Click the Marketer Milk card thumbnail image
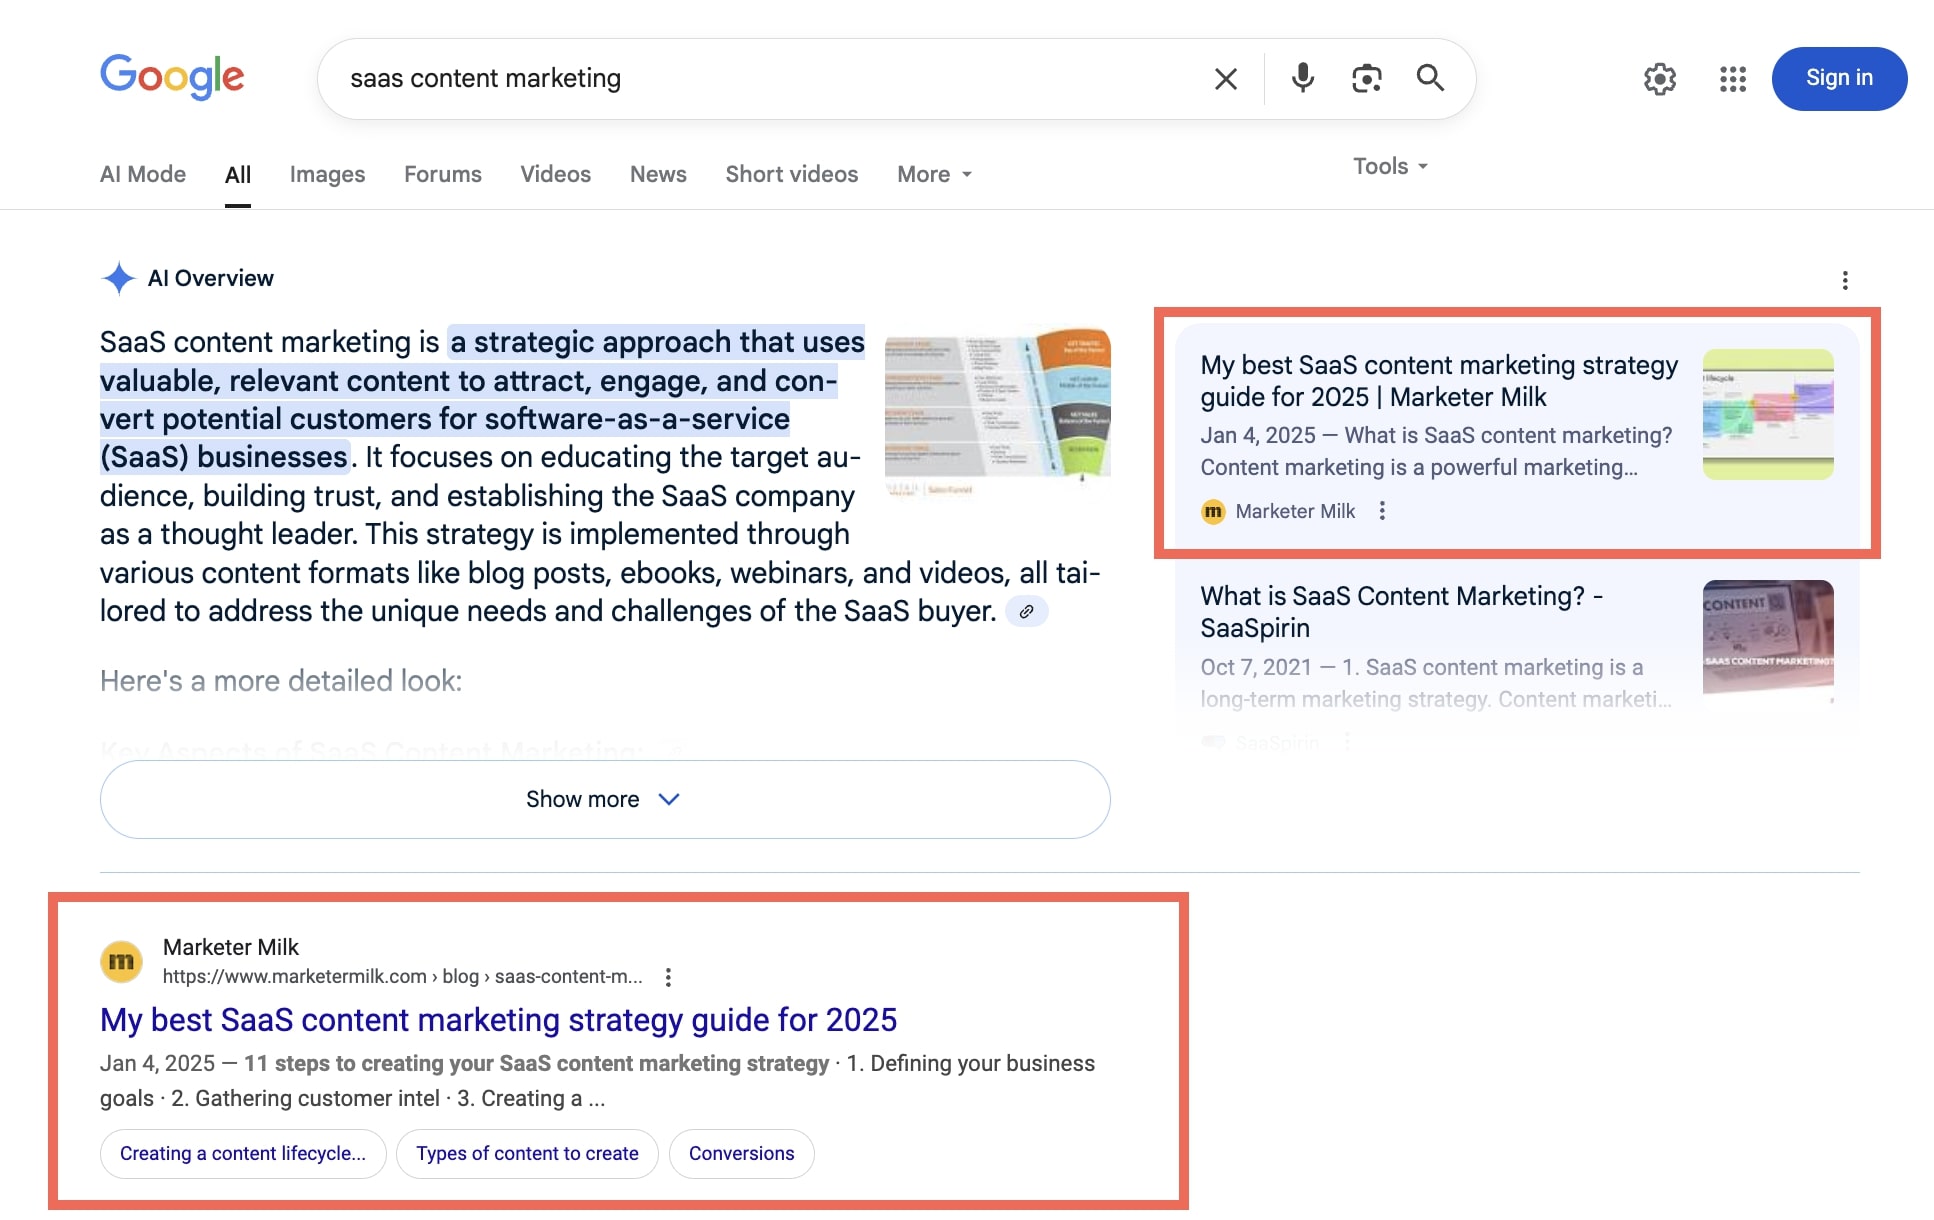Image resolution: width=1934 pixels, height=1220 pixels. 1768,414
